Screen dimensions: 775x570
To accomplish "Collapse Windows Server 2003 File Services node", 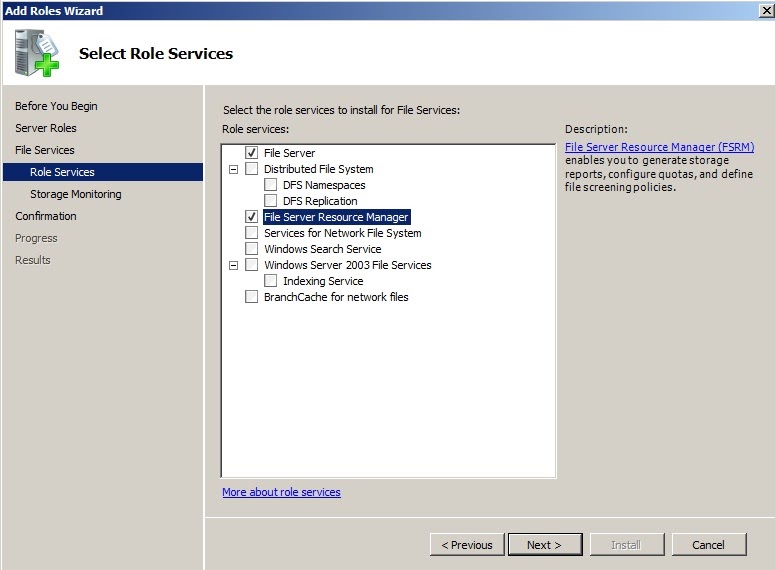I will [233, 265].
